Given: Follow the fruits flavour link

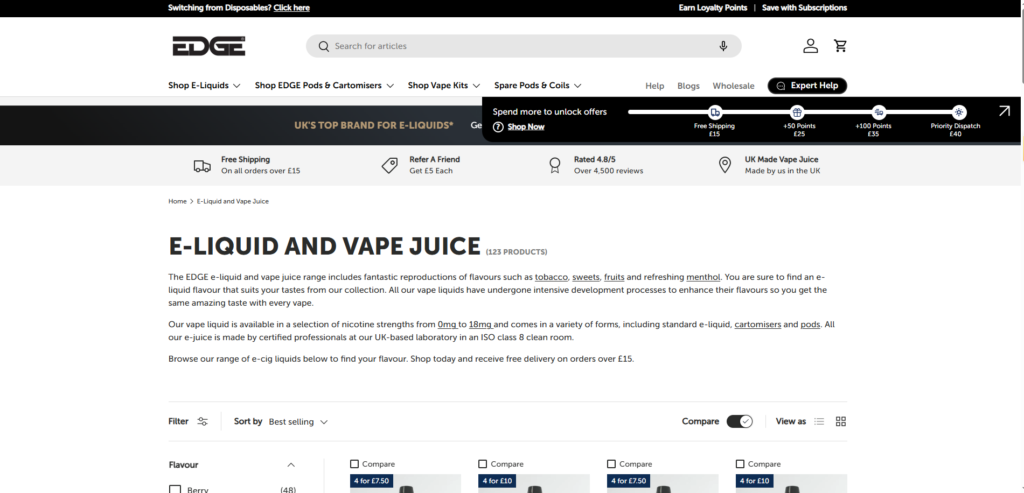Looking at the screenshot, I should click(614, 277).
